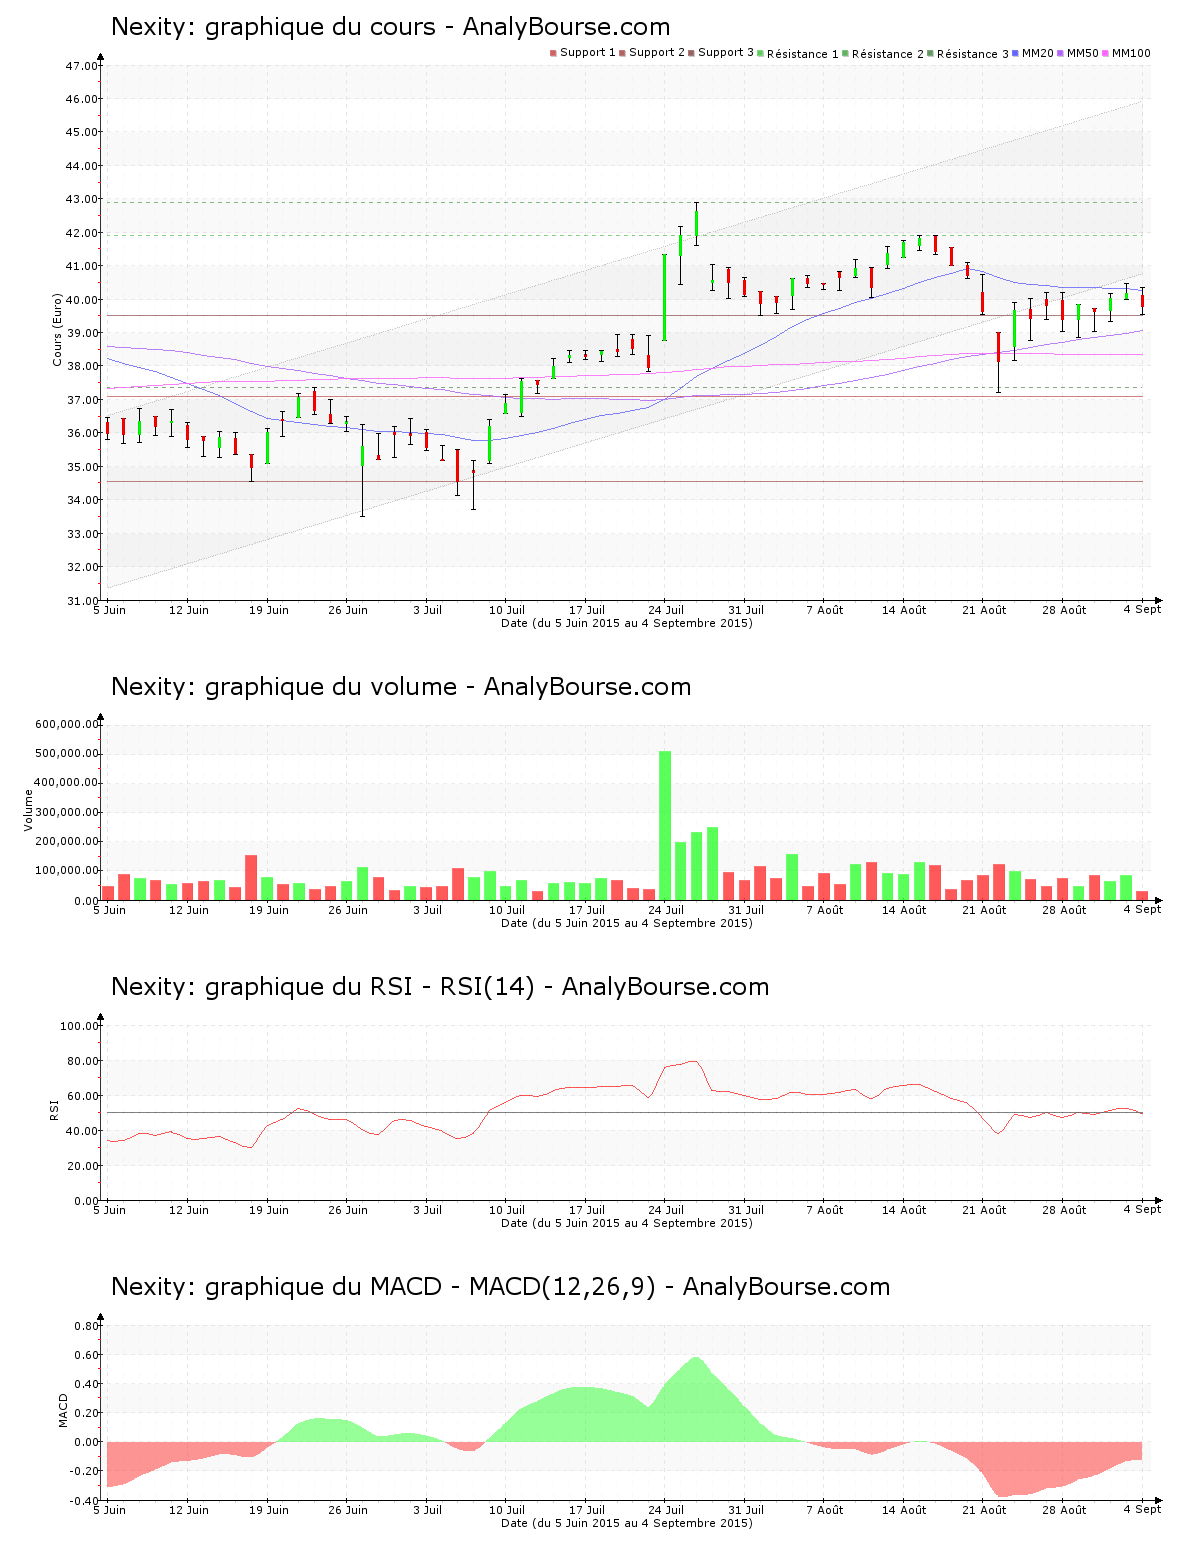Image resolution: width=1200 pixels, height=1550 pixels.
Task: Click the 31.00 price axis tick
Action: (82, 601)
